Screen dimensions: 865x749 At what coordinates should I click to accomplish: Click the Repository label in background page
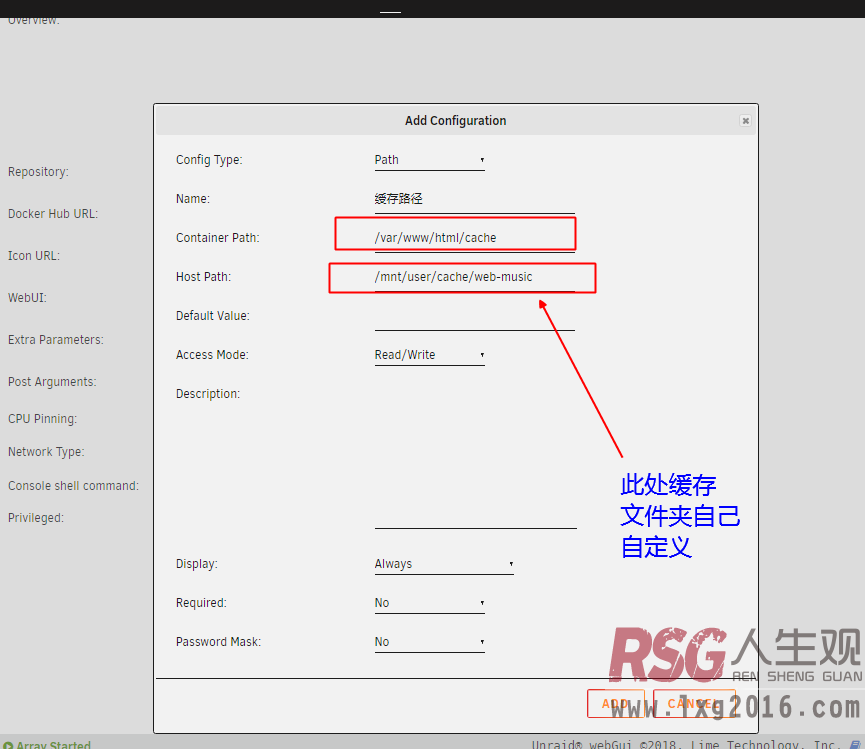tap(38, 172)
